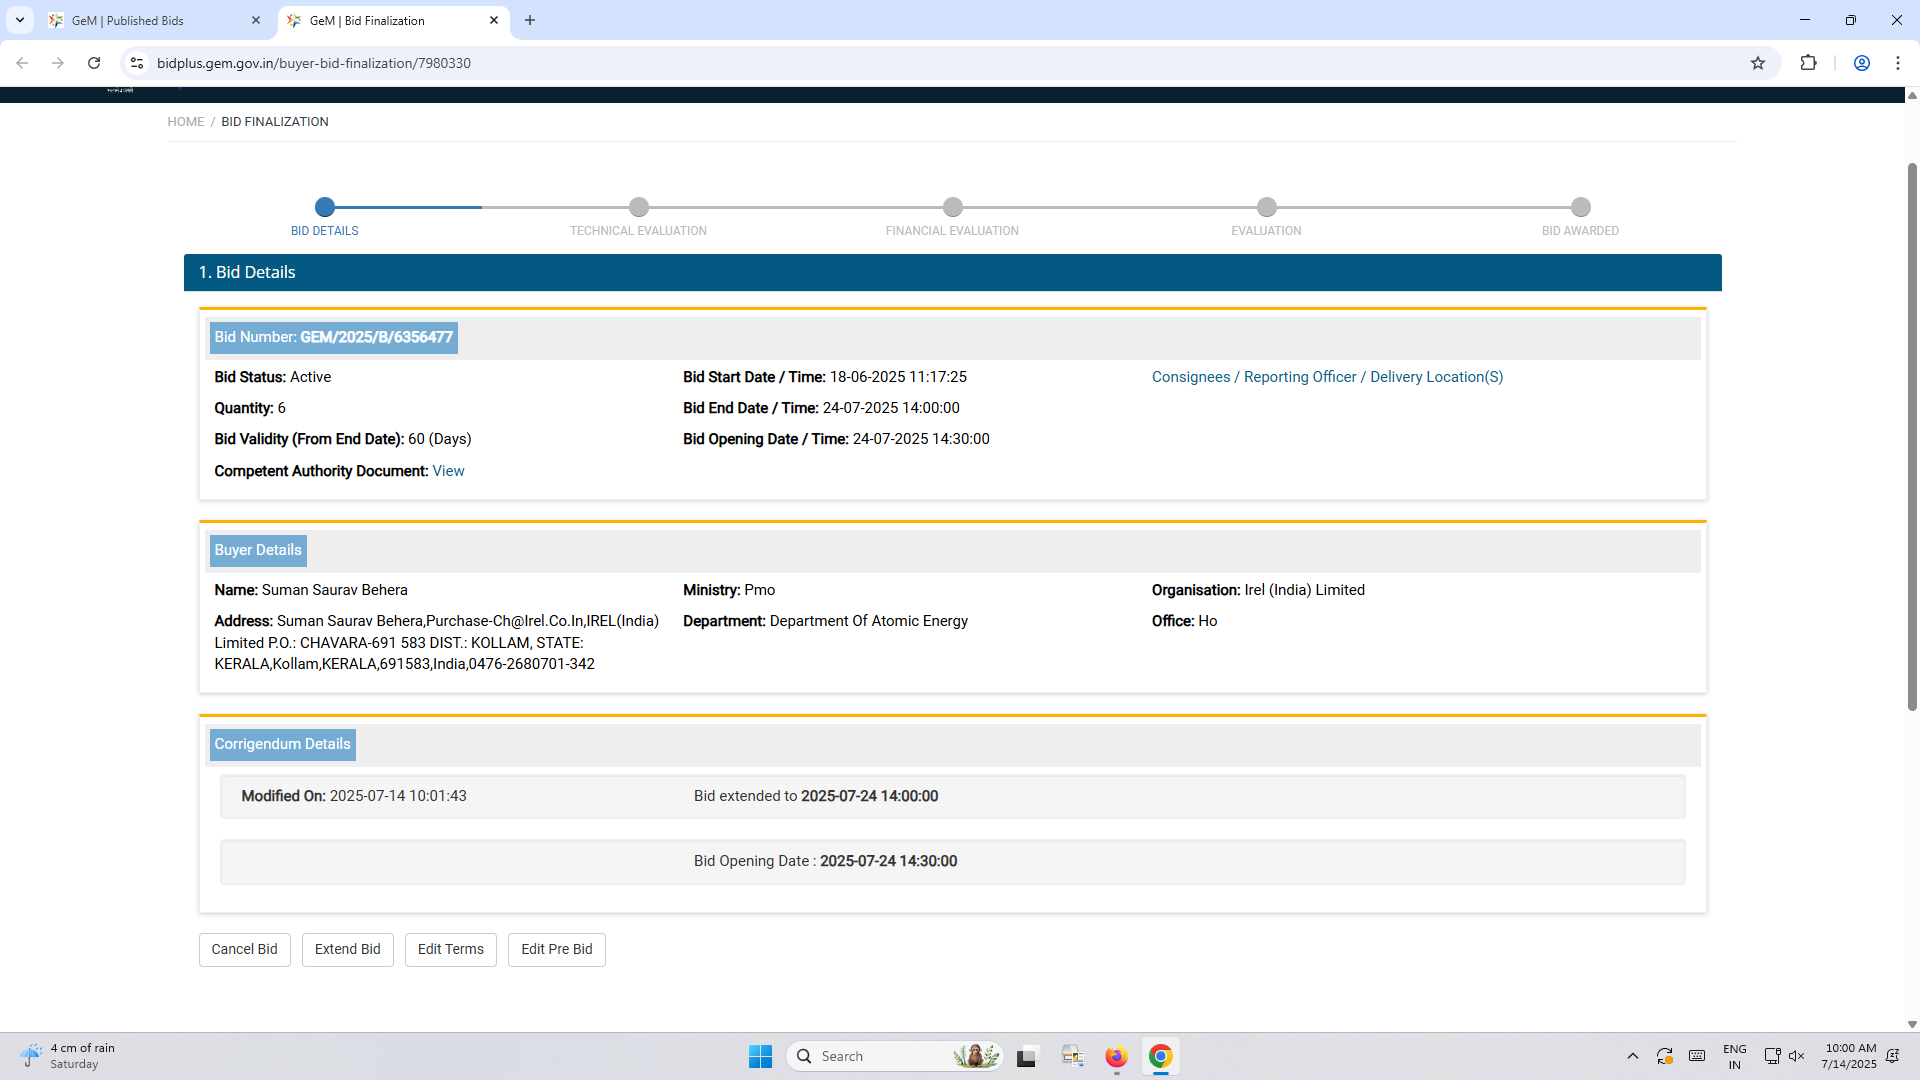The width and height of the screenshot is (1920, 1080).
Task: Select the GeM Bid Finalization tab
Action: pos(380,20)
